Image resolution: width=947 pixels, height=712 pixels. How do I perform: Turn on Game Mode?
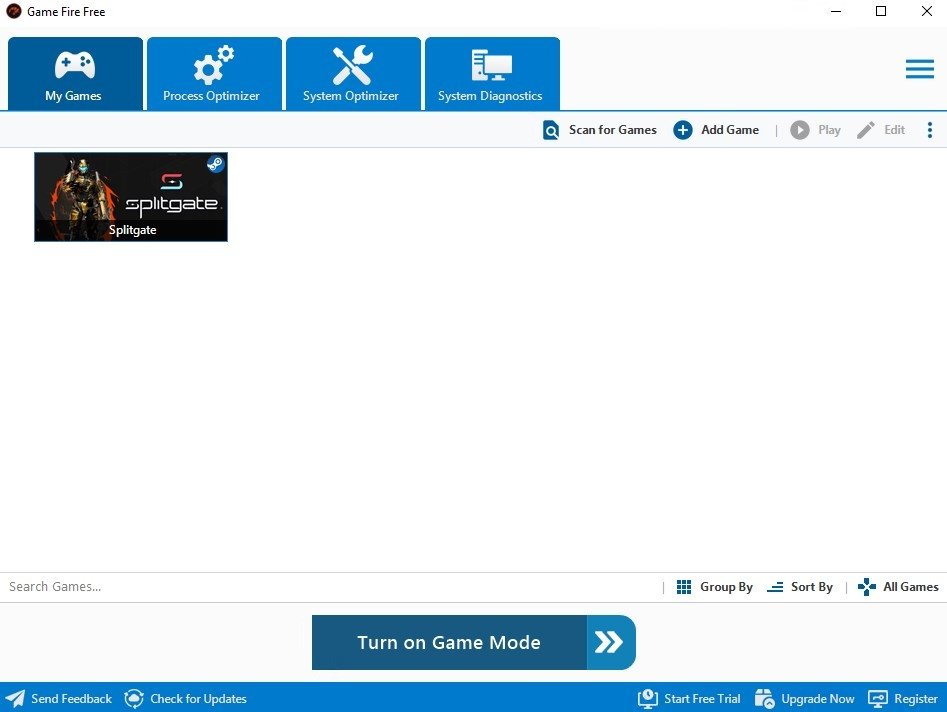[474, 643]
